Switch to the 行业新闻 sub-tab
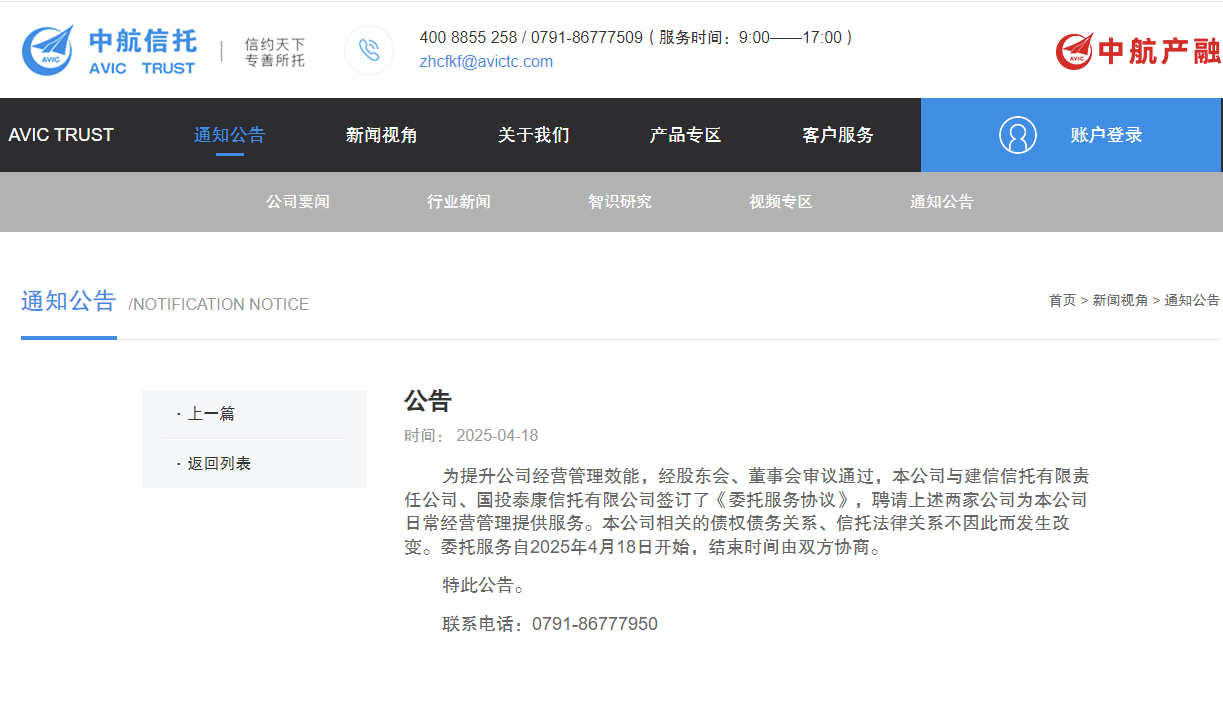The image size is (1223, 711). click(x=458, y=201)
